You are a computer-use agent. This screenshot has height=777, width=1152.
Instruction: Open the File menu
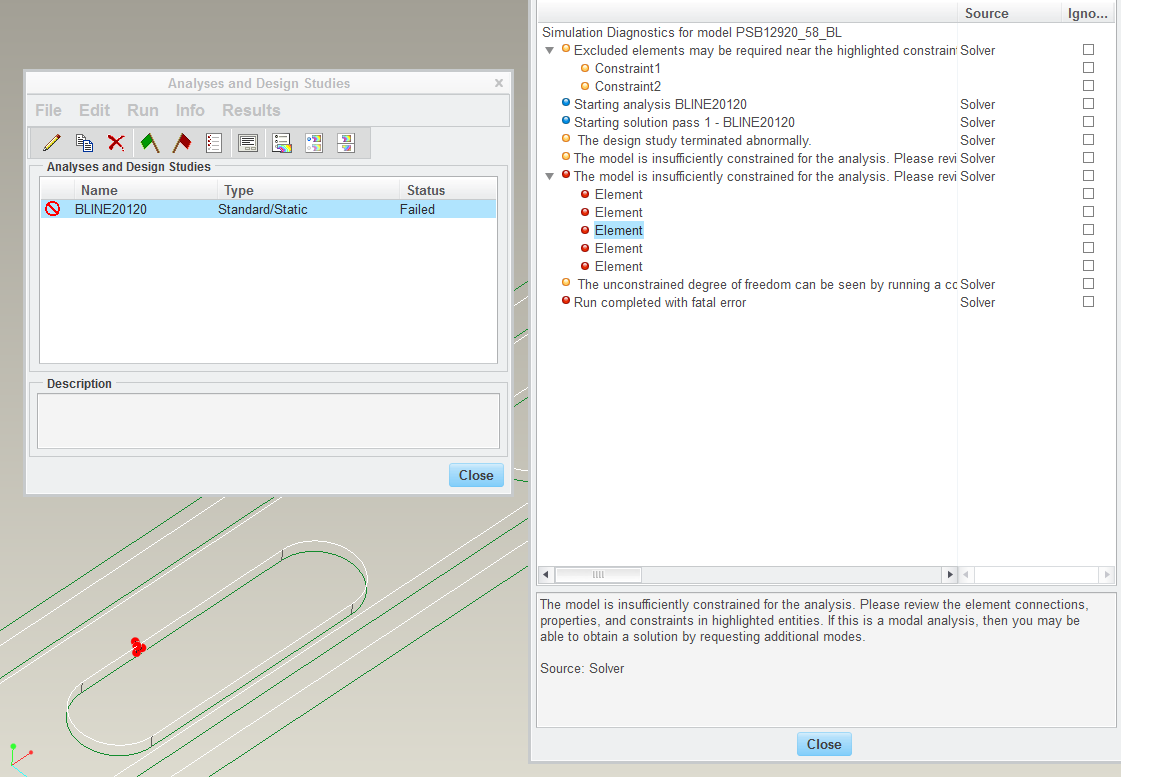pos(48,110)
